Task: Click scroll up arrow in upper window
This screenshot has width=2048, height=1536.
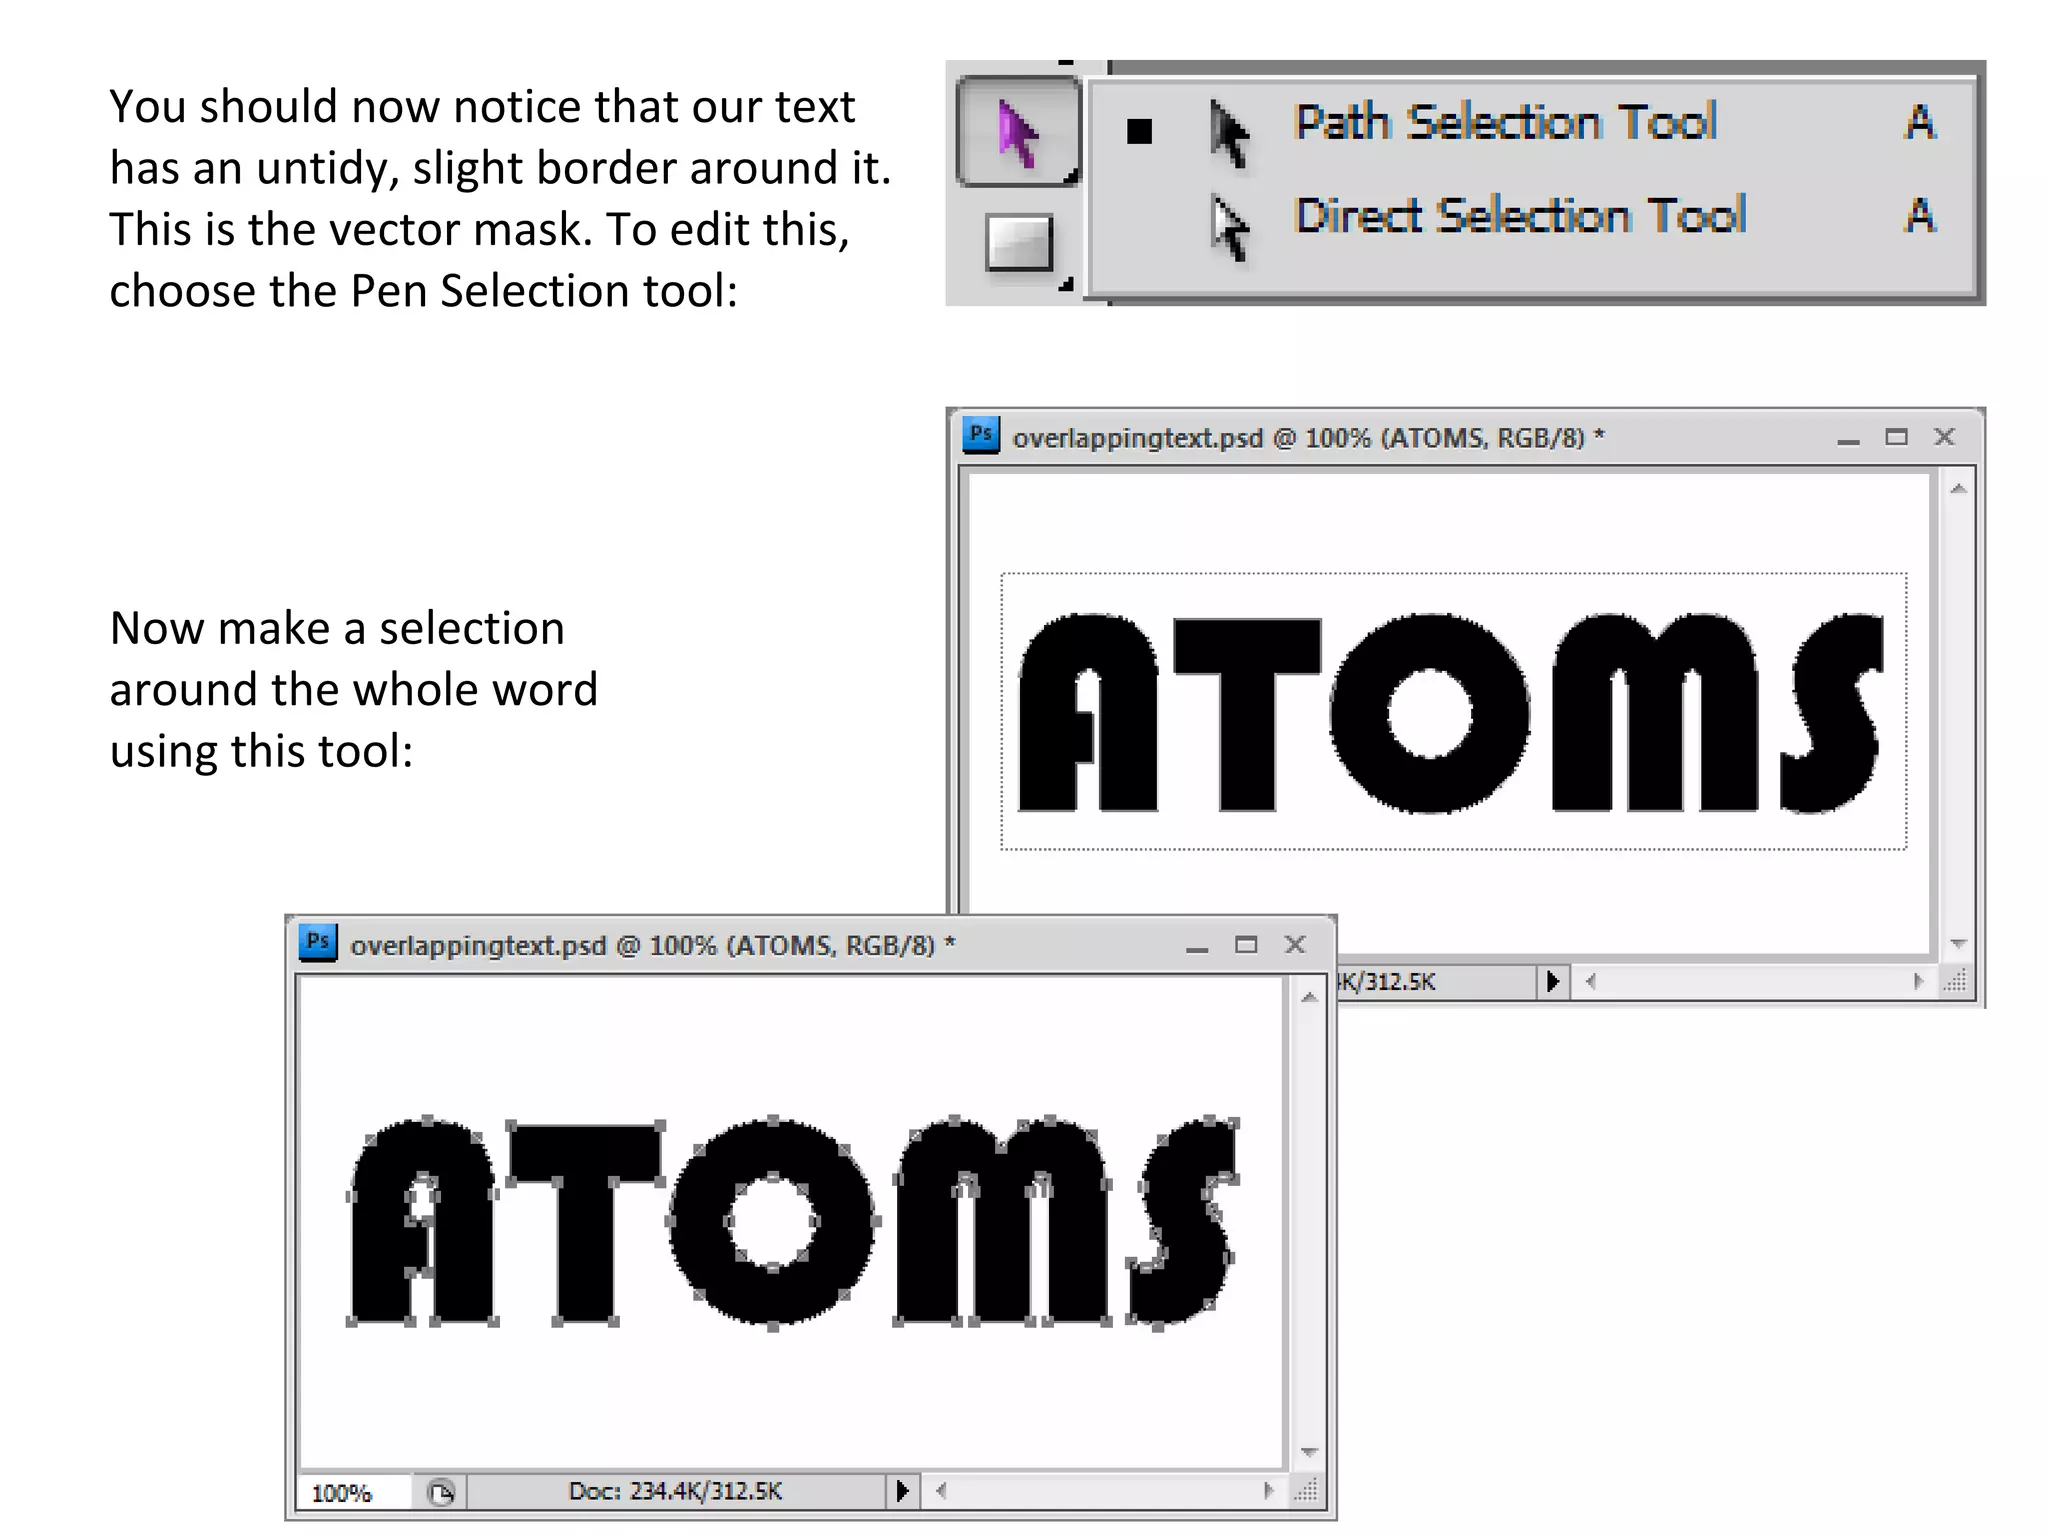Action: pyautogui.click(x=1958, y=489)
